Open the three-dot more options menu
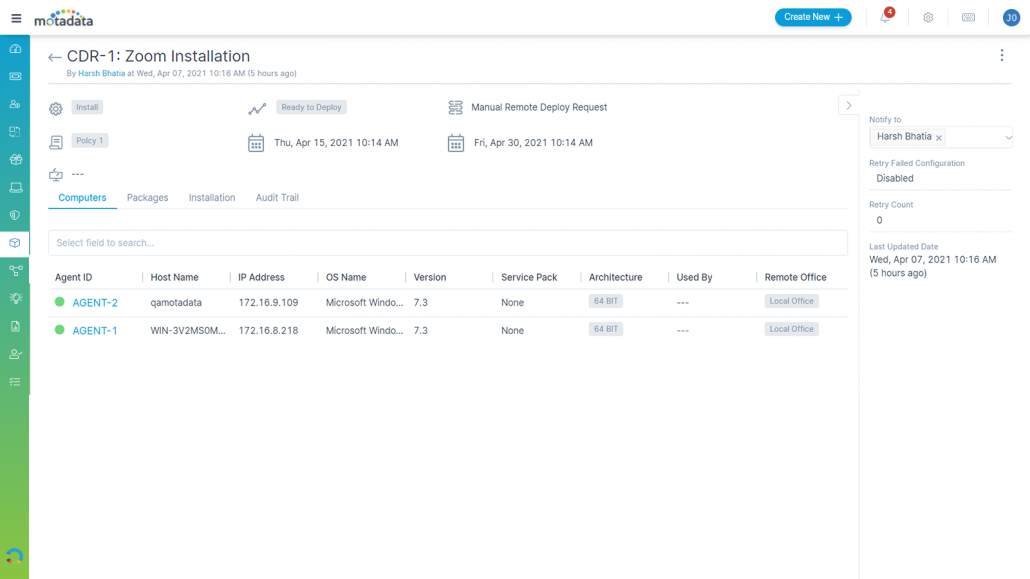The image size is (1030, 579). click(1001, 56)
